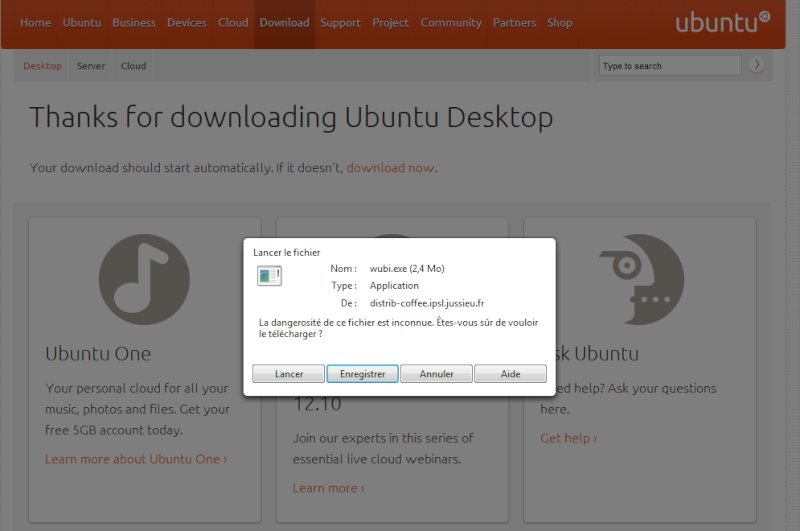Click the wubi.exe application file icon

tap(269, 276)
